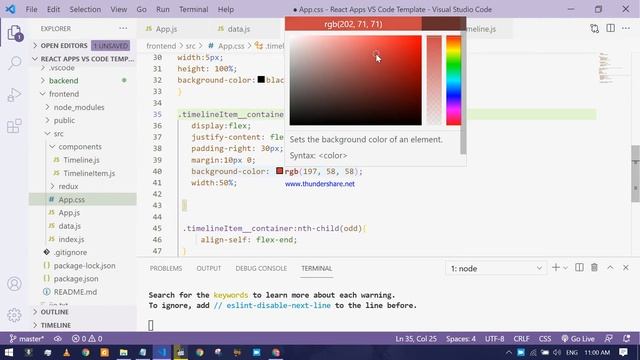Screen dimensions: 640x360
Task: Kill terminal with trash icon
Action: 595,268
